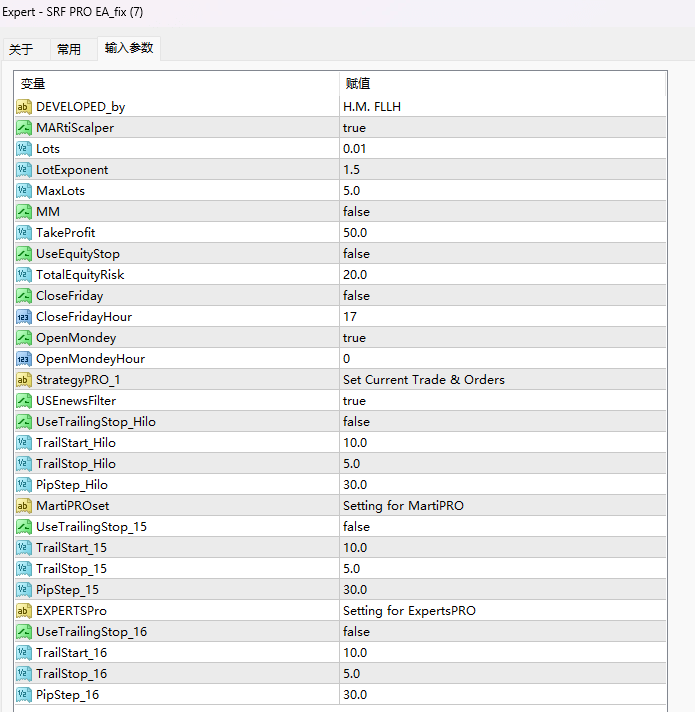The image size is (695, 712).
Task: Click the integer icon beside OpenMondeyHour
Action: pyautogui.click(x=24, y=359)
